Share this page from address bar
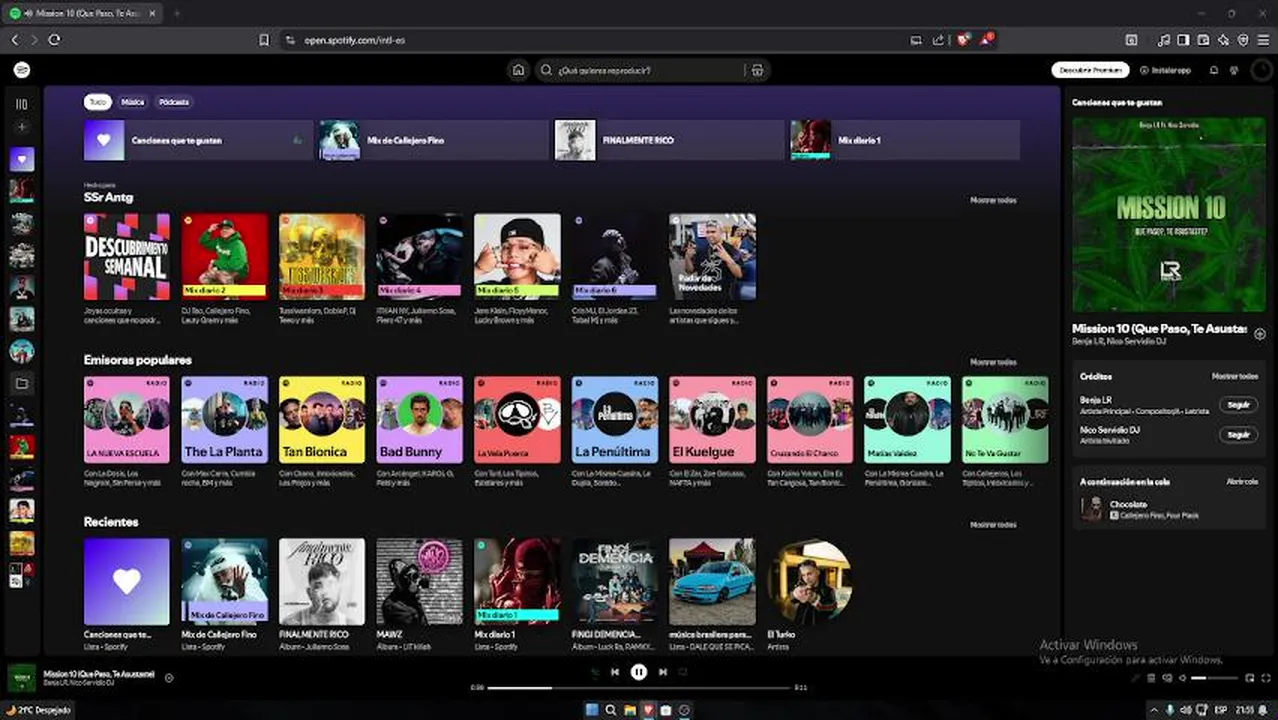Image resolution: width=1278 pixels, height=720 pixels. (x=938, y=40)
